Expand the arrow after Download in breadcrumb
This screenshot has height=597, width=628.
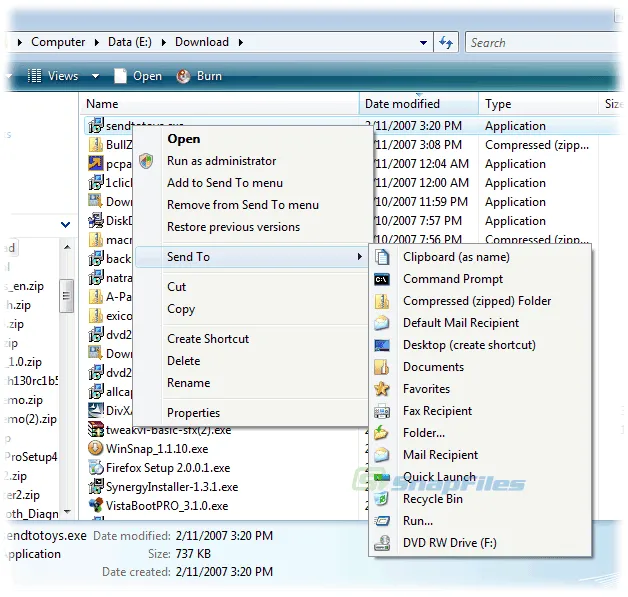click(x=240, y=42)
